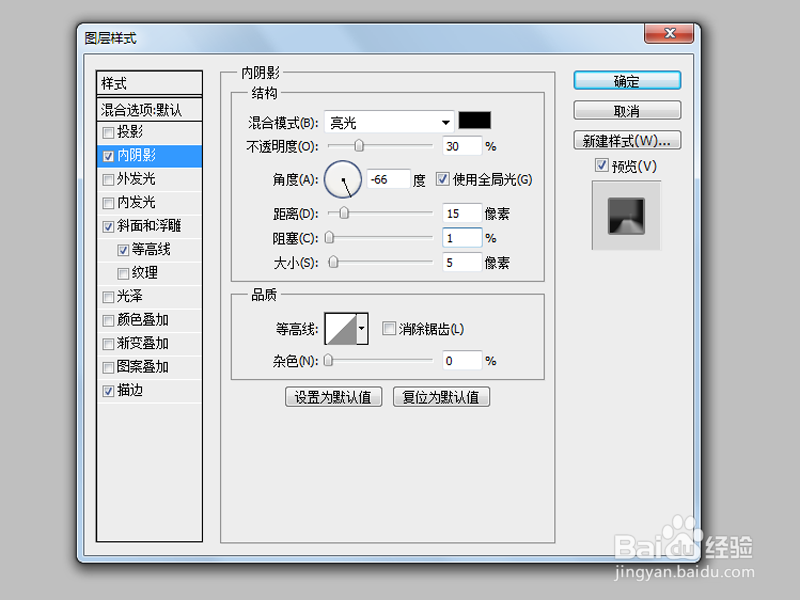
Task: Select the 渐变叠加 style row label
Action: [143, 343]
